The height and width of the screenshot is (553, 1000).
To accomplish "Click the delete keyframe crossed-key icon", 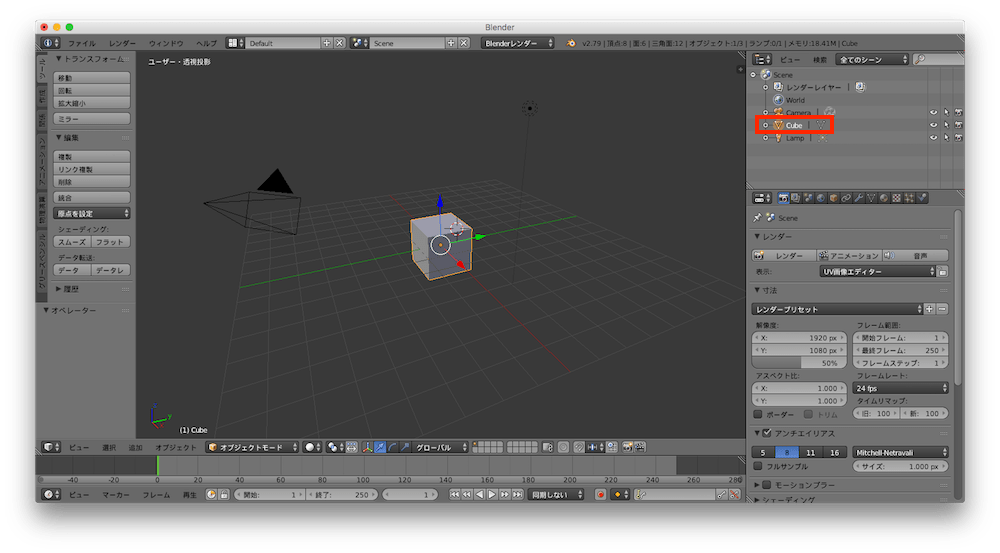I will tap(735, 494).
